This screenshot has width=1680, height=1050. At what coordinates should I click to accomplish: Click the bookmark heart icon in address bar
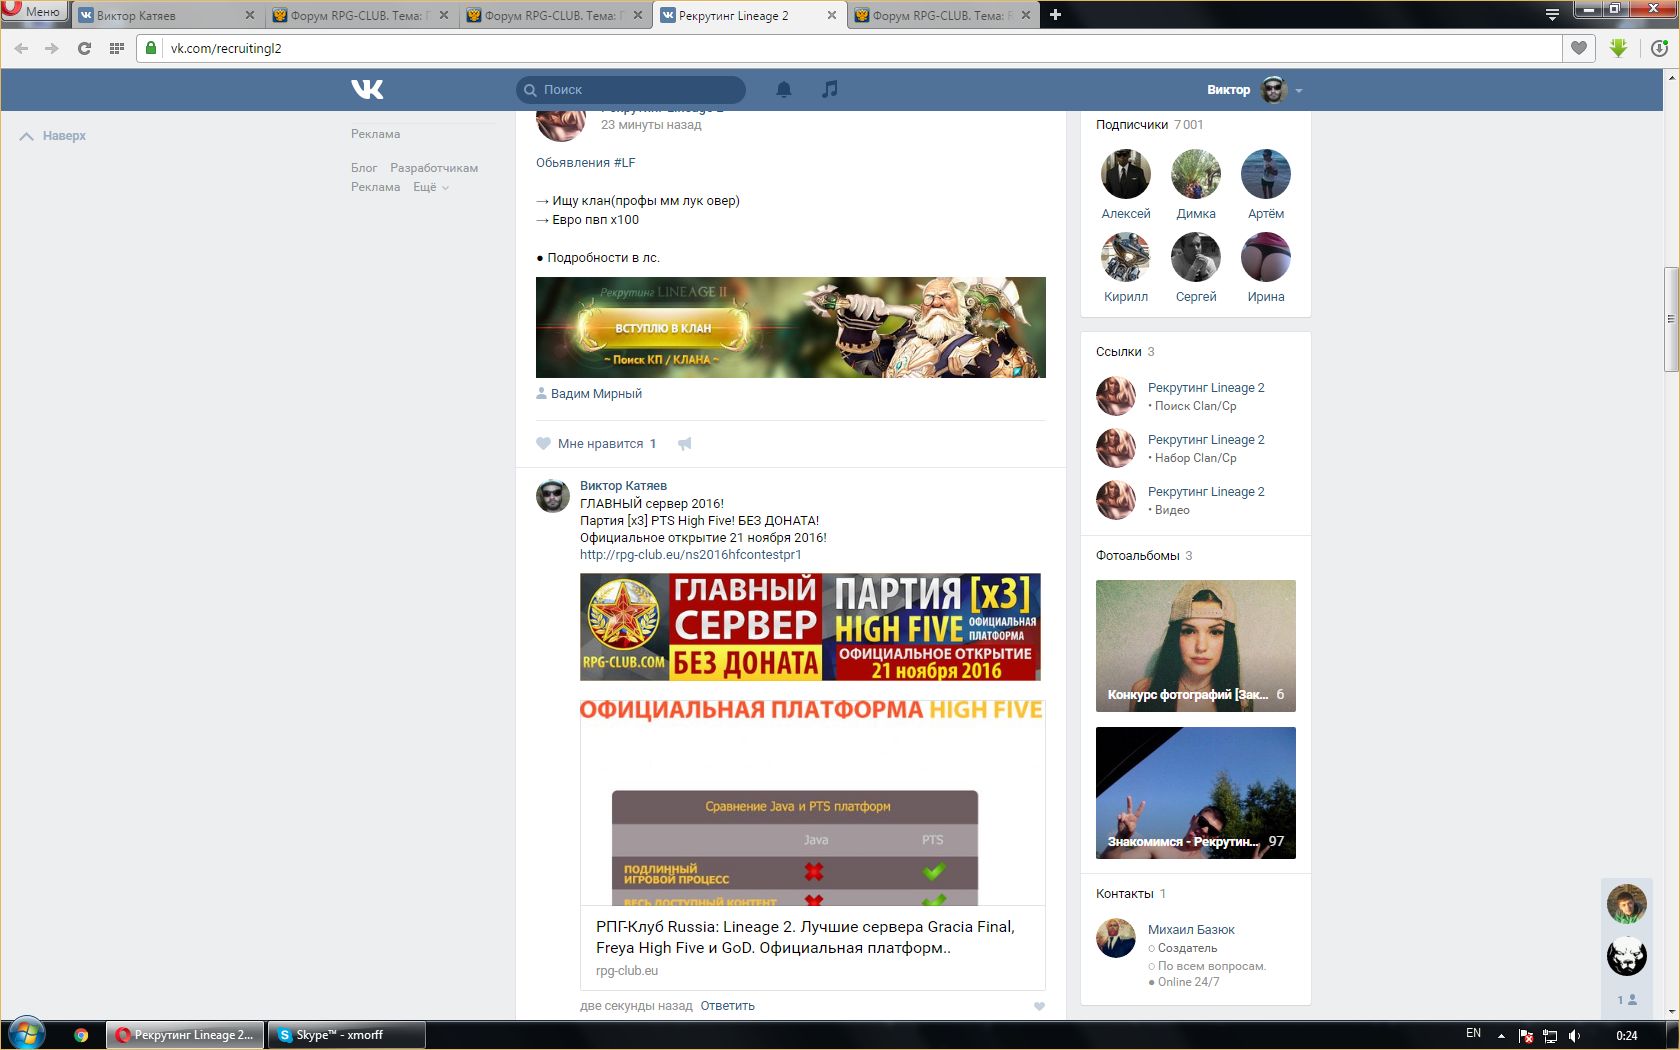point(1579,48)
